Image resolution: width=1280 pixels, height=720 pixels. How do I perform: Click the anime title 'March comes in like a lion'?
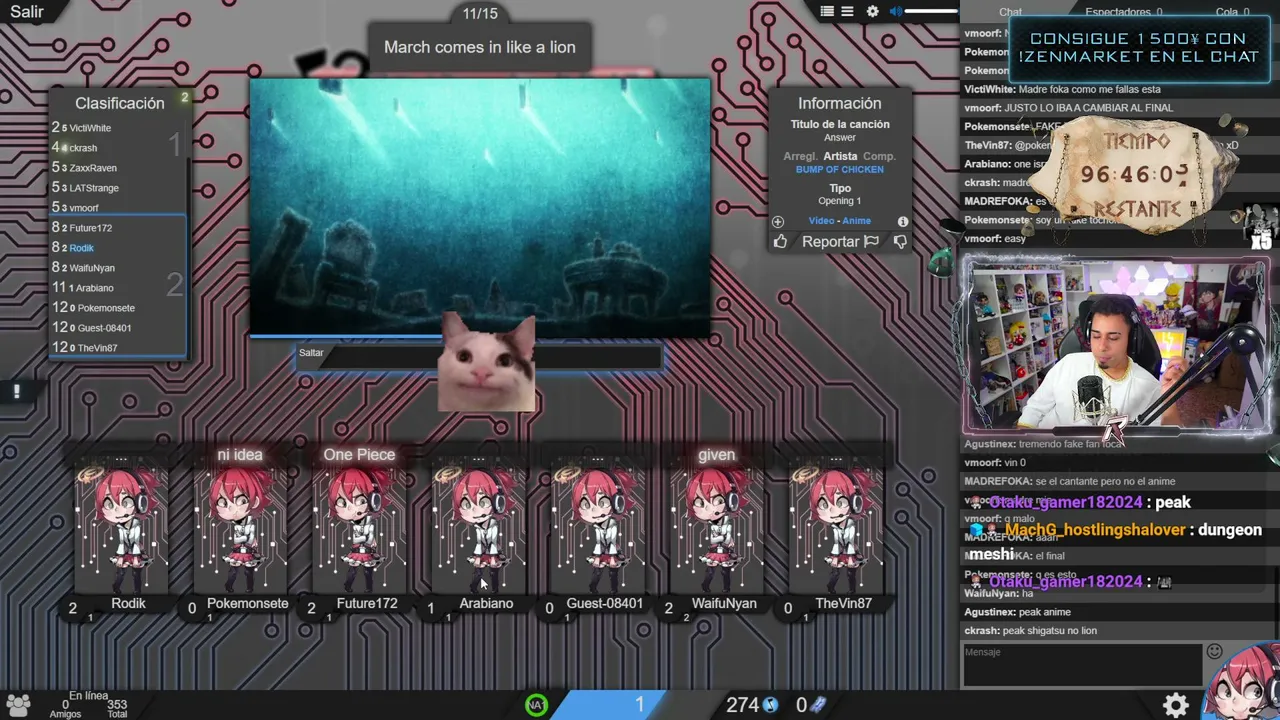click(x=480, y=47)
